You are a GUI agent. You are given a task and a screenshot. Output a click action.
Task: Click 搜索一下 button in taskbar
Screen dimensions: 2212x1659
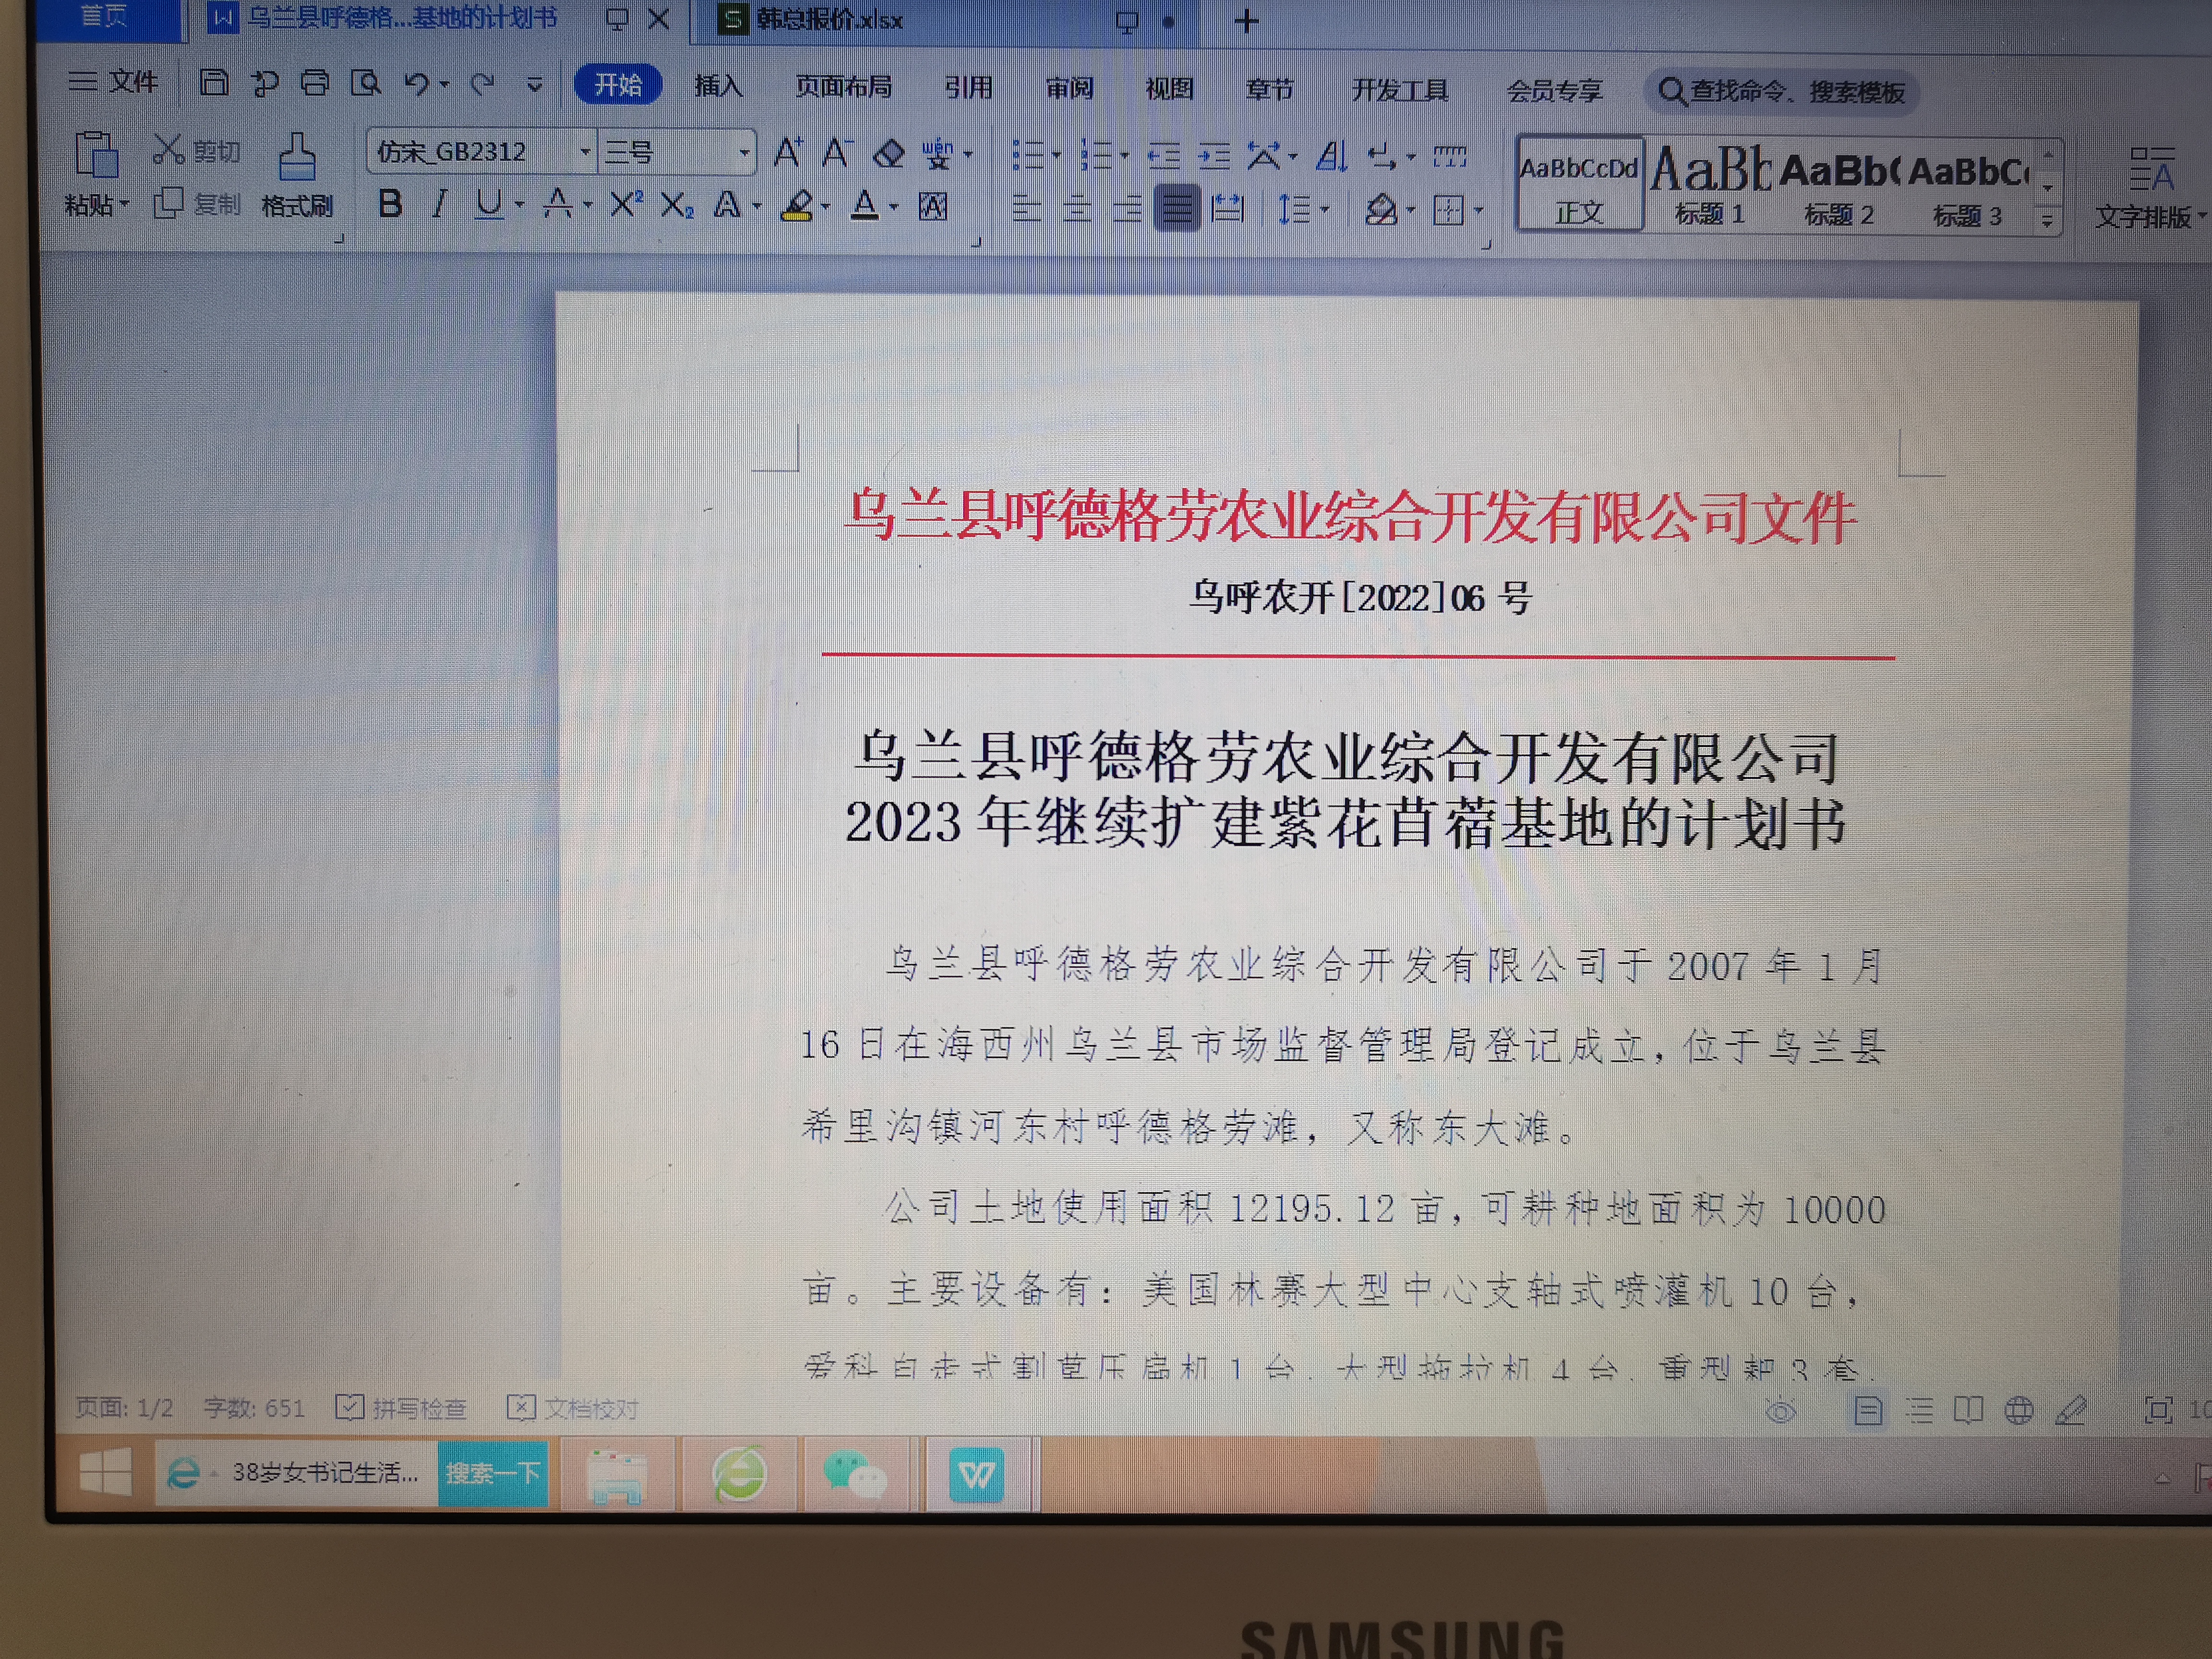pyautogui.click(x=493, y=1473)
